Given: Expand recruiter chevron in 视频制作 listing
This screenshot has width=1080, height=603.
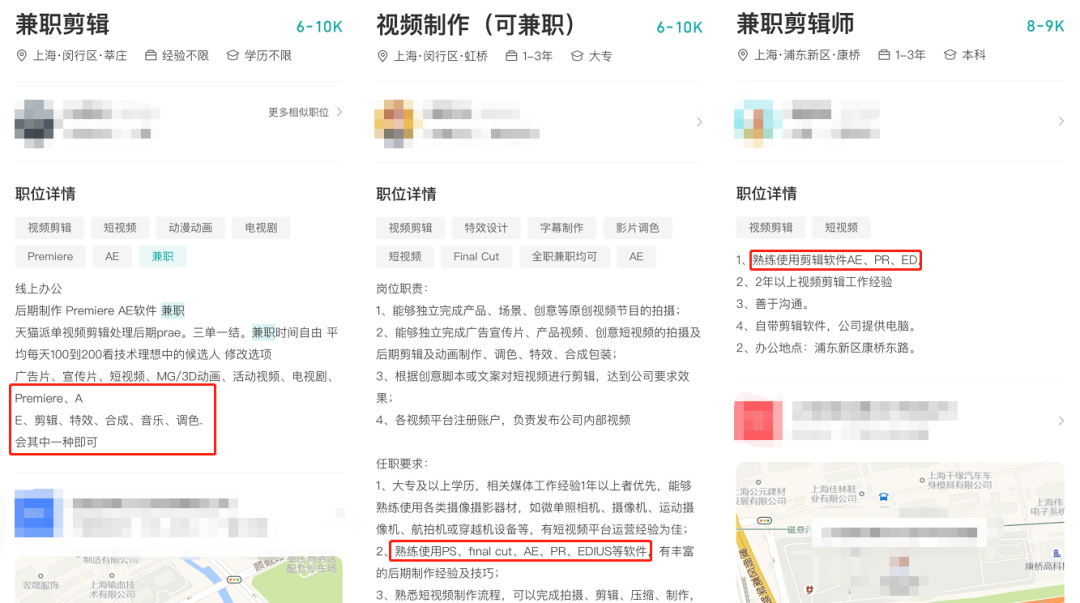Looking at the screenshot, I should (699, 122).
